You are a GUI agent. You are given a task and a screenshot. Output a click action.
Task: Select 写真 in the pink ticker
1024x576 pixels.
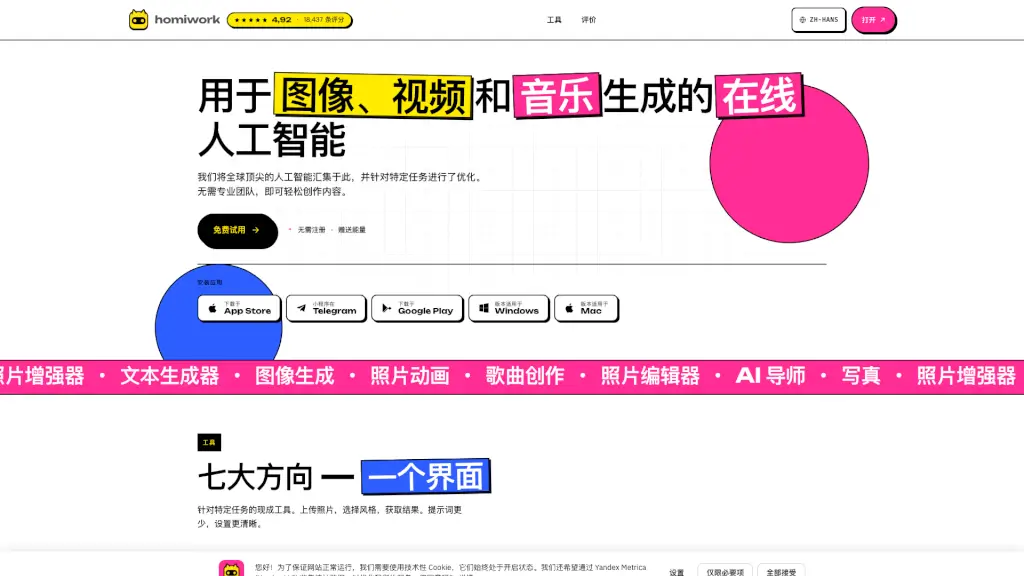861,376
